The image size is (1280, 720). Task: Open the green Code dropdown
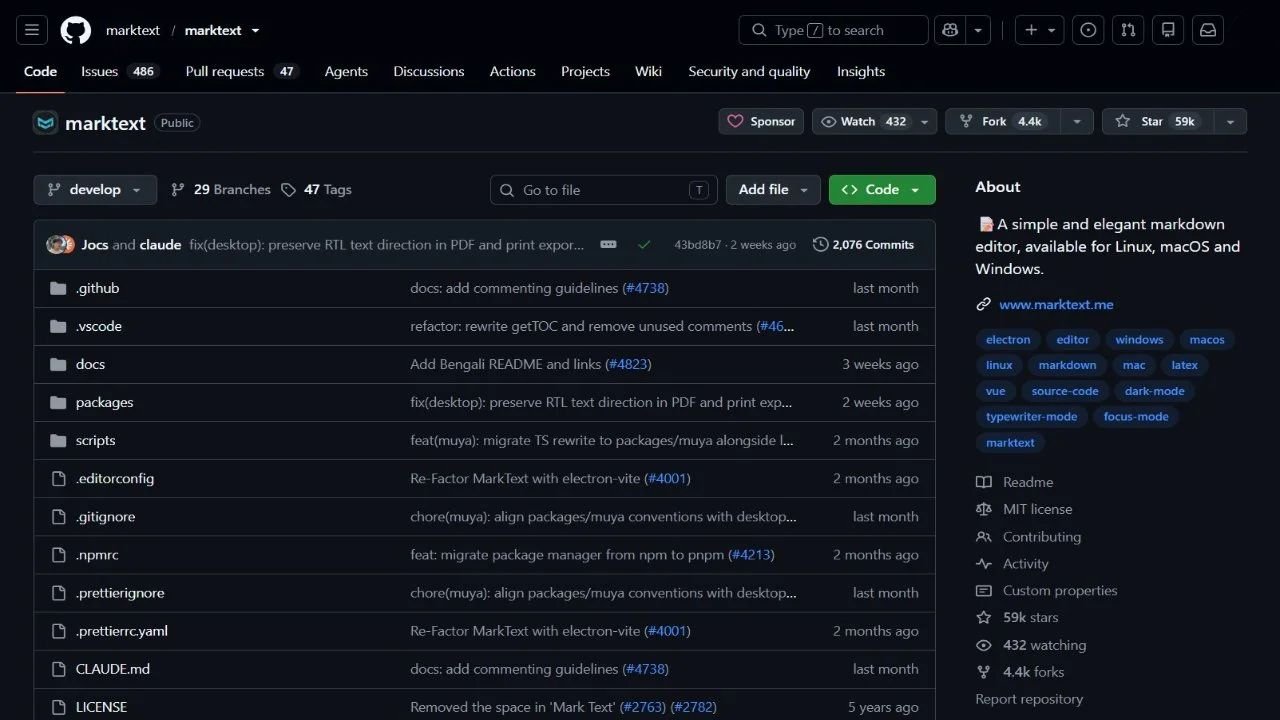point(882,190)
